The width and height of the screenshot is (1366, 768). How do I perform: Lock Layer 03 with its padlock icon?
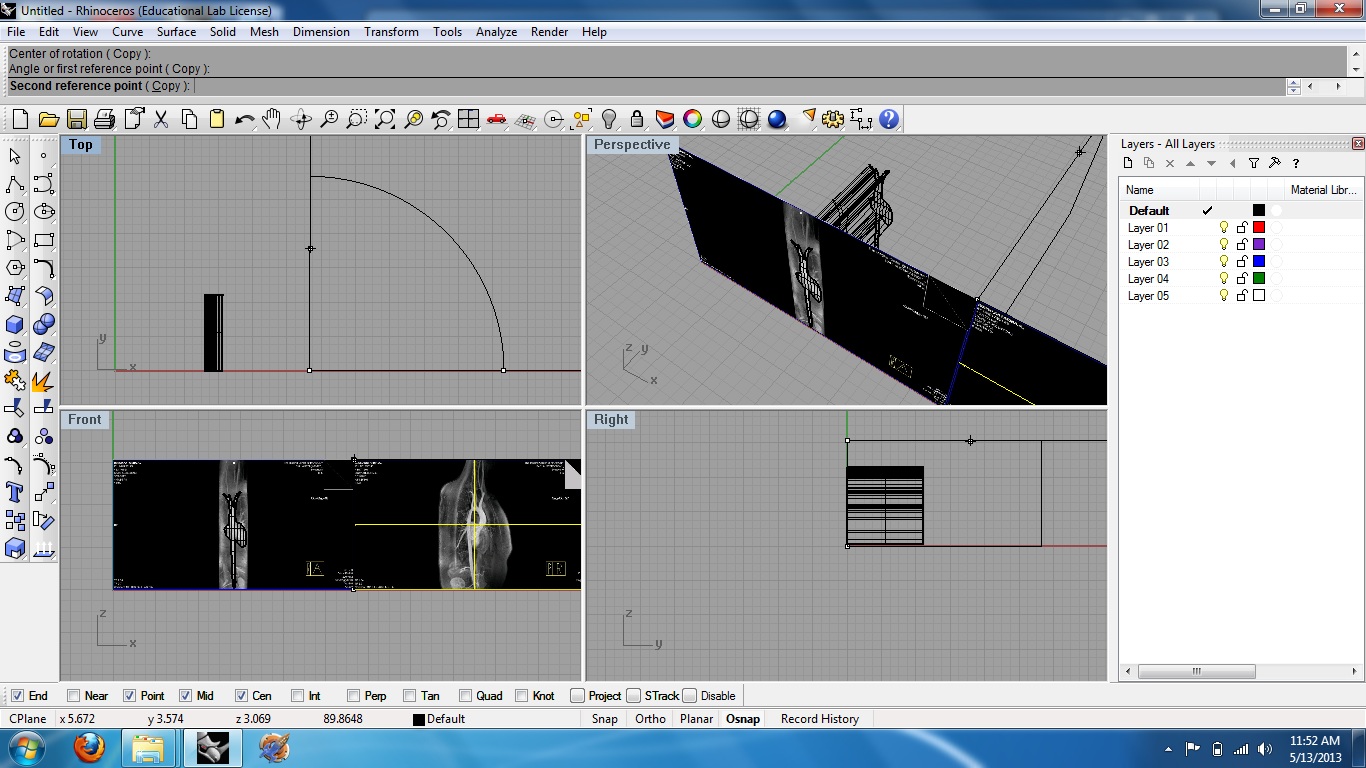1242,262
